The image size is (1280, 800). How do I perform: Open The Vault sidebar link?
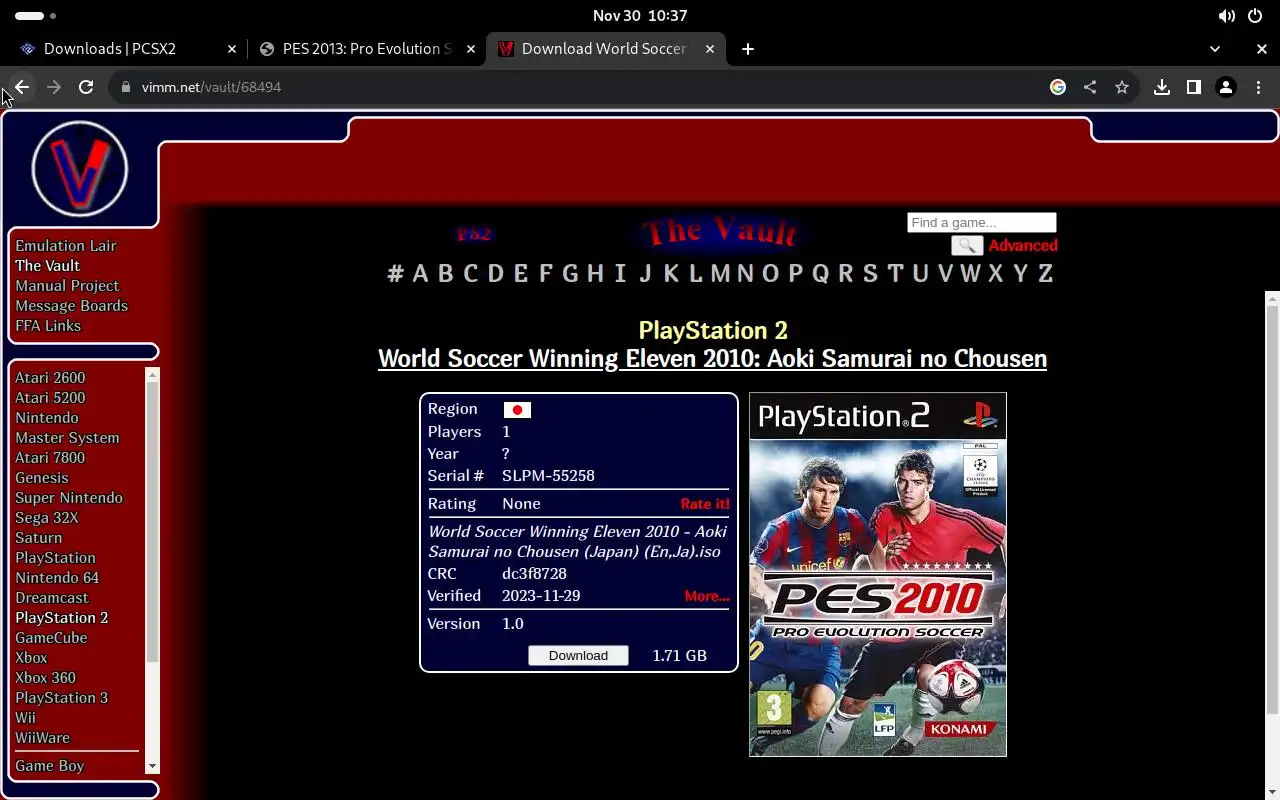47,266
